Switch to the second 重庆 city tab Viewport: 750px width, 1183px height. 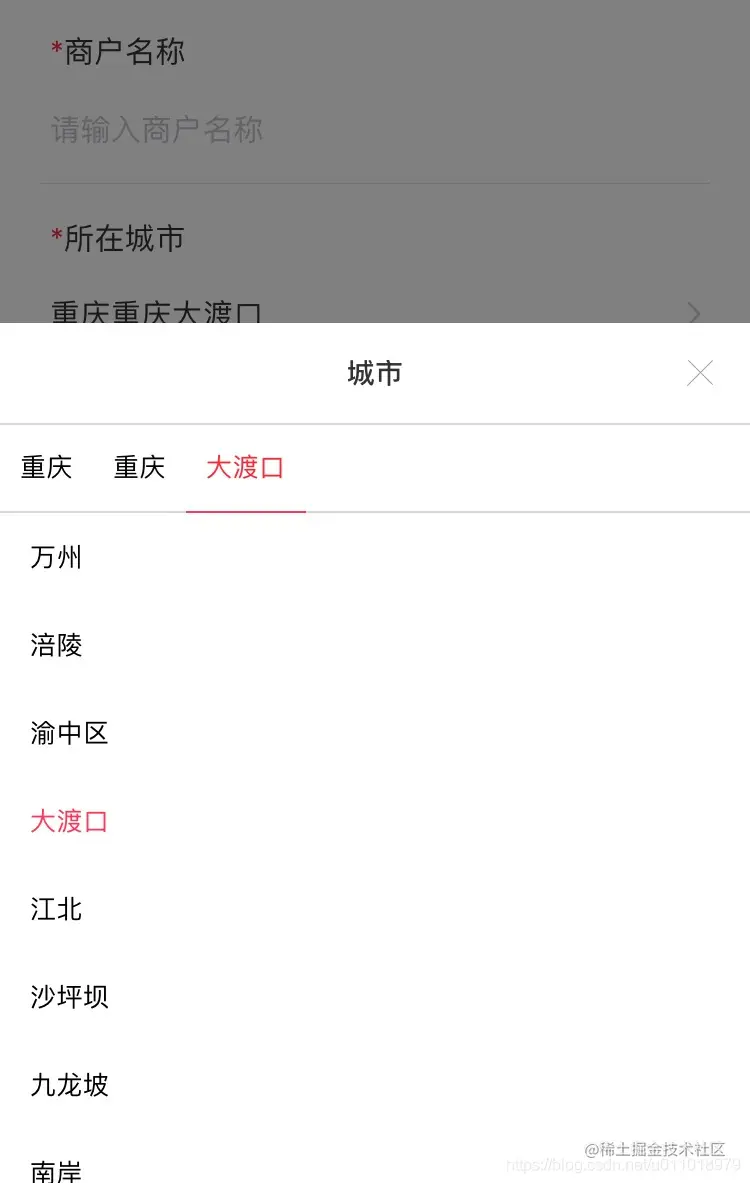point(138,467)
